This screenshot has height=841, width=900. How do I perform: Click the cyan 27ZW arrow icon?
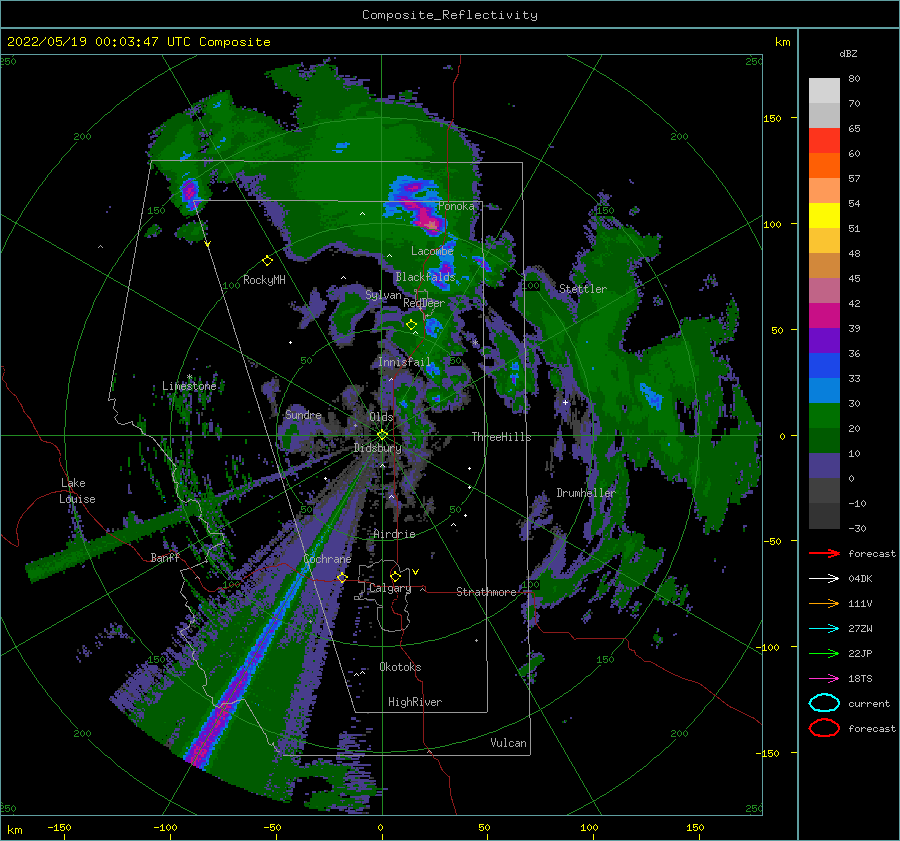coord(824,629)
